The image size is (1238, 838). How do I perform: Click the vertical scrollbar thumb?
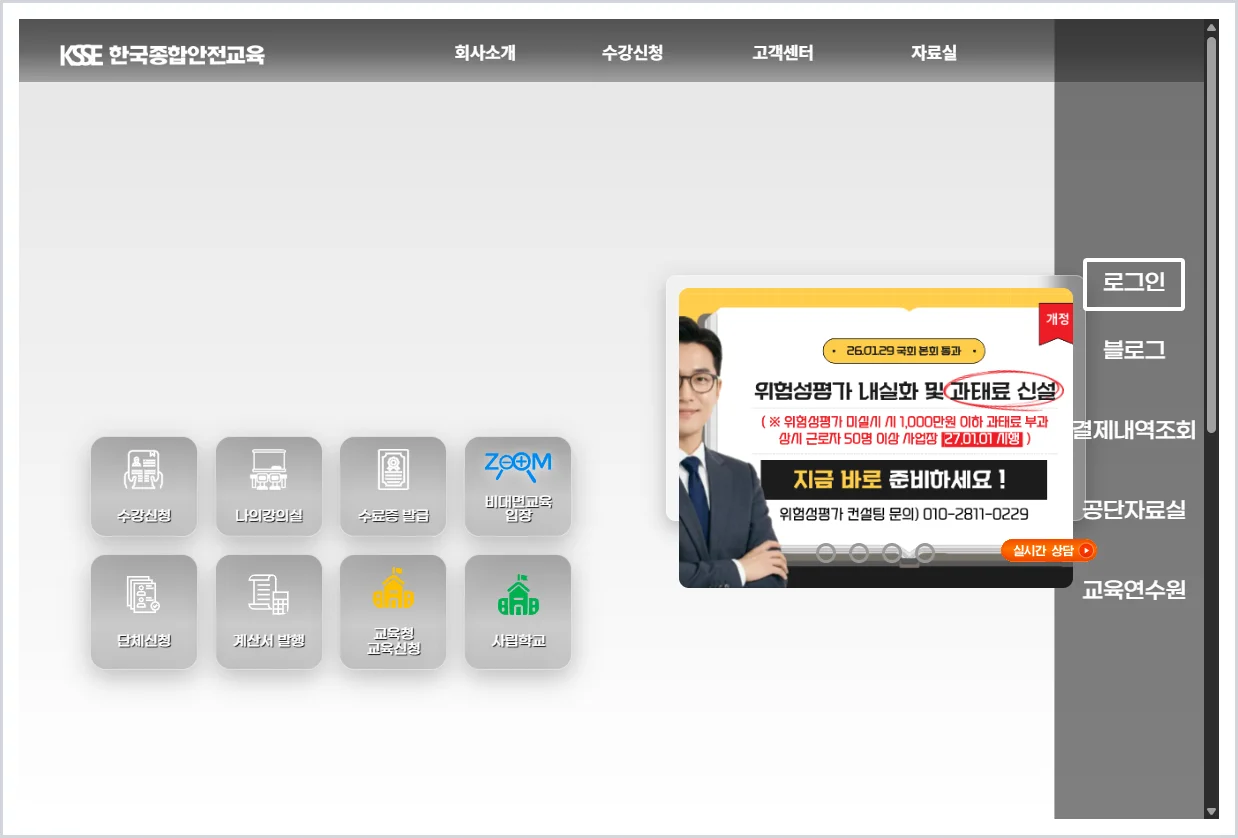pos(1212,235)
